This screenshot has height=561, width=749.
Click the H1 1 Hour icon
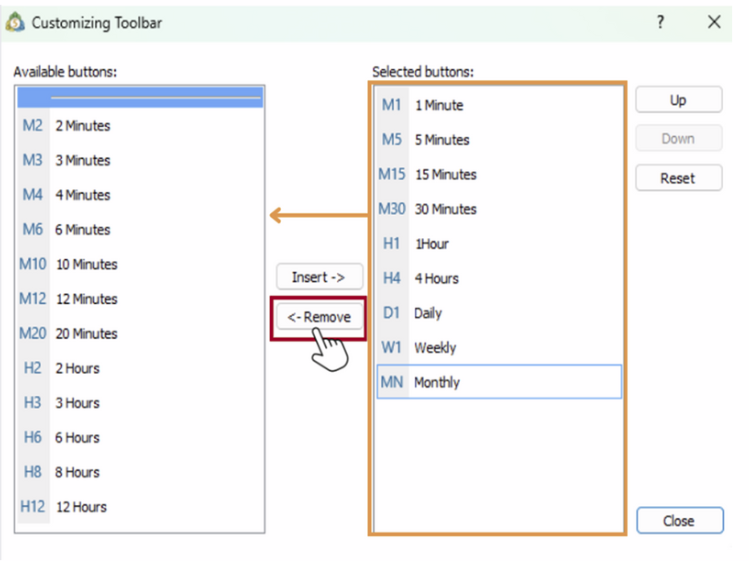coord(392,244)
